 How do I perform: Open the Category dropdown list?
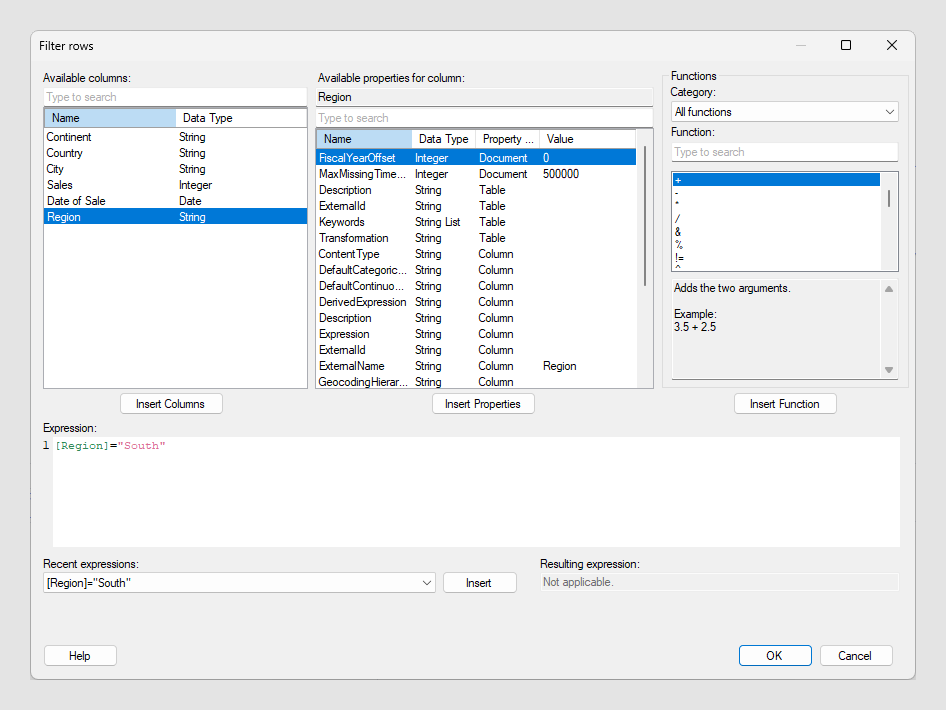(x=784, y=112)
